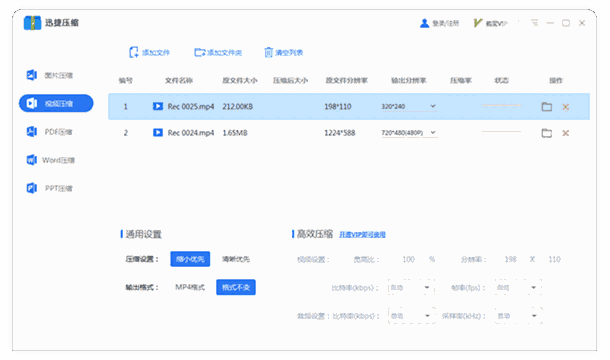Image resolution: width=610 pixels, height=360 pixels.
Task: Open the login/register user account
Action: click(x=440, y=23)
